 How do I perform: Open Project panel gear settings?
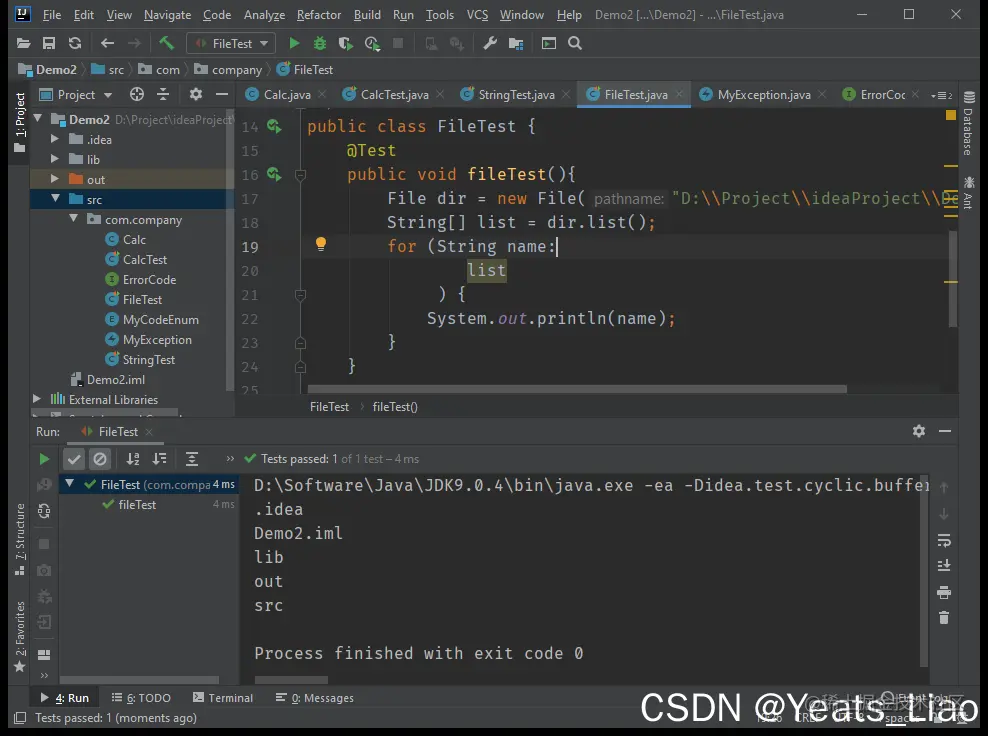196,95
